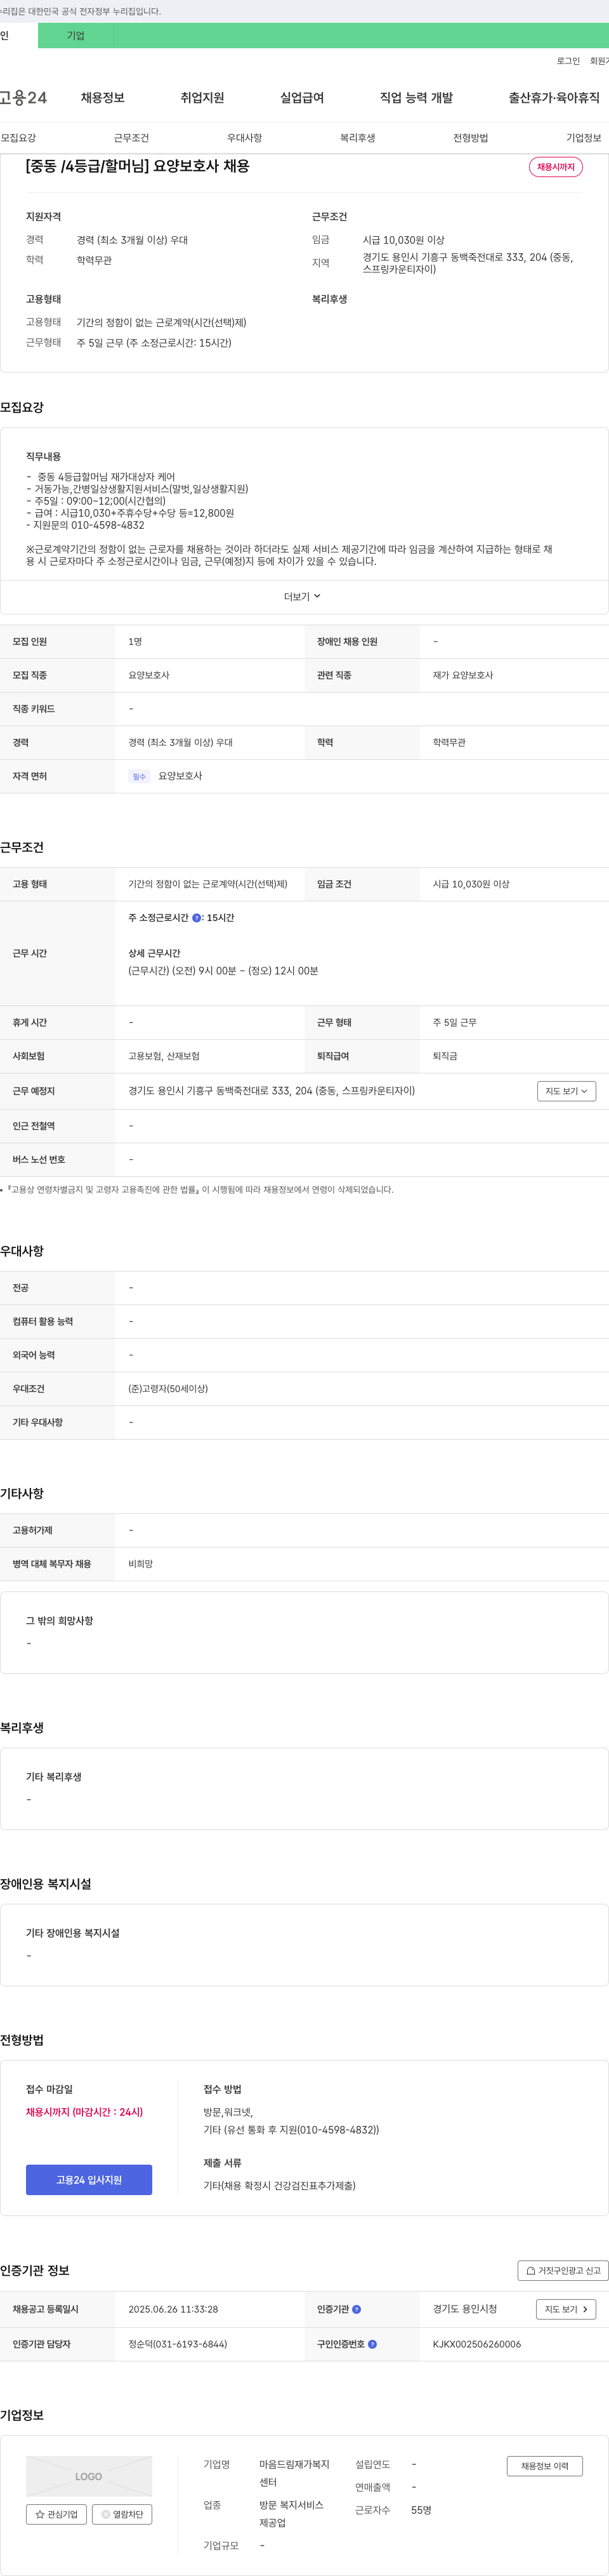Viewport: 609px width, 2576px height.
Task: Select 모집 인원 value 1명
Action: pyautogui.click(x=135, y=642)
